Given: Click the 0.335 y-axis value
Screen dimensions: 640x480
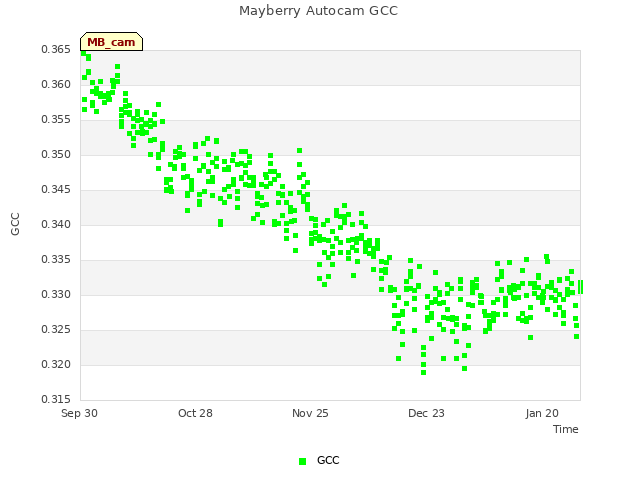Looking at the screenshot, I should [56, 260].
